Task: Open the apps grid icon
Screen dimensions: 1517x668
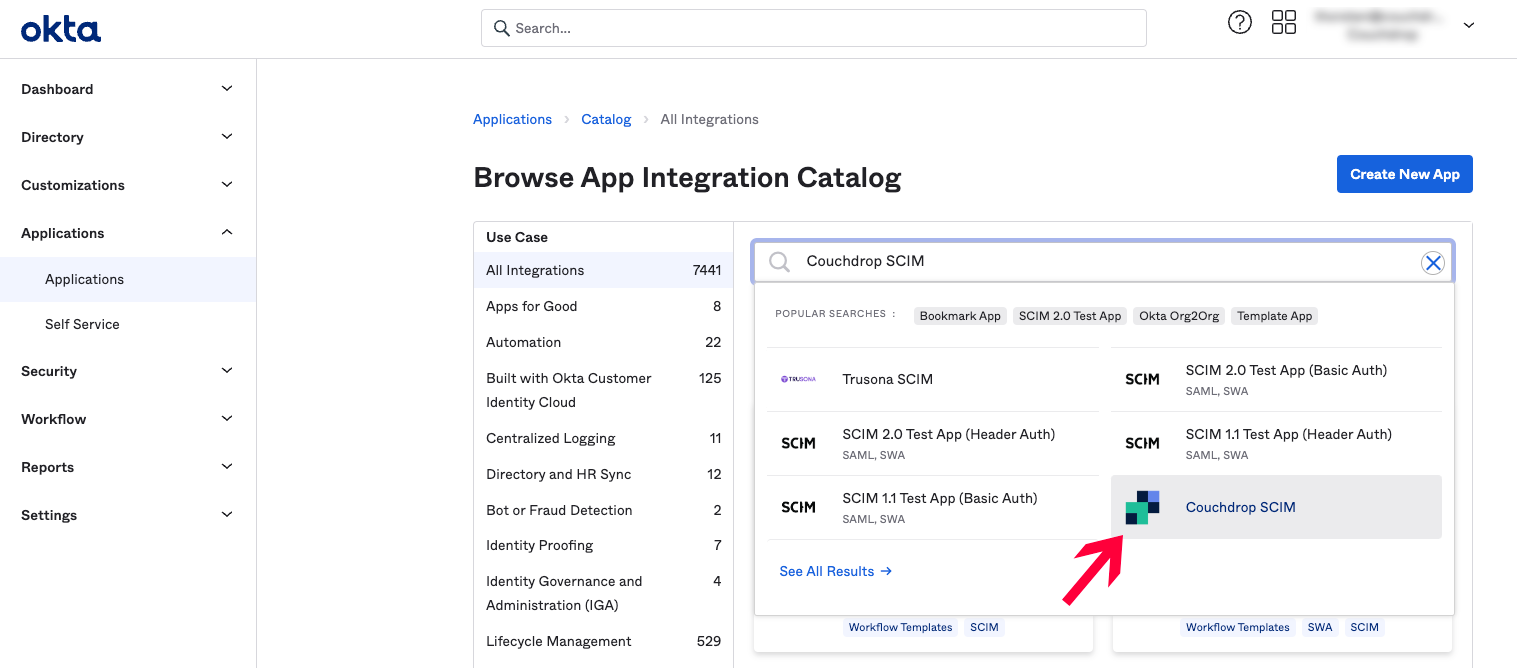Action: point(1284,22)
